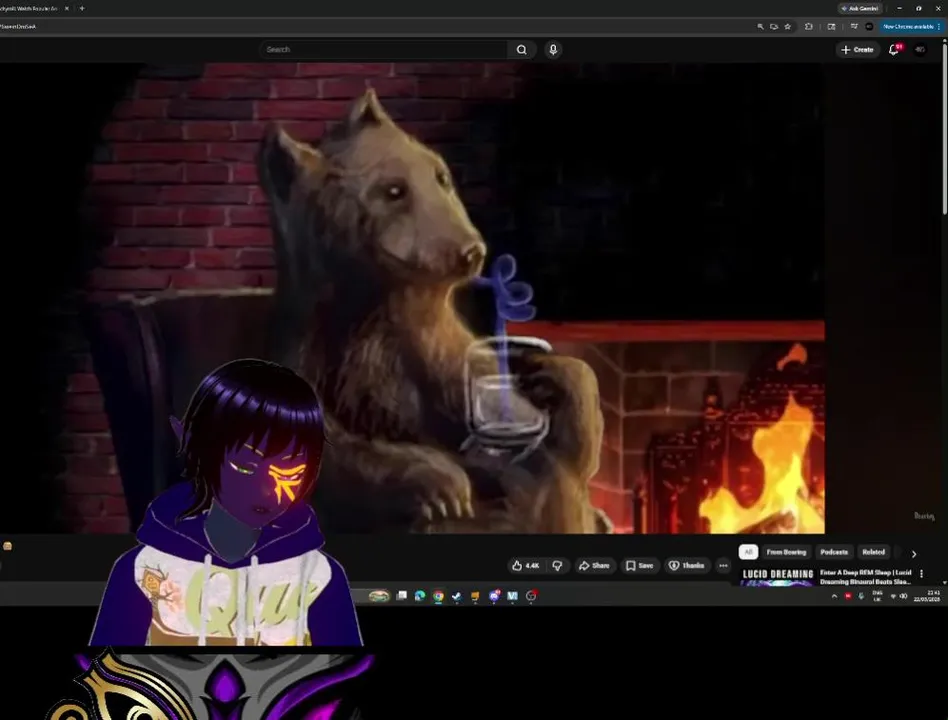Open Google Chrome from taskbar
Screen dimensions: 948x720
pyautogui.click(x=438, y=596)
